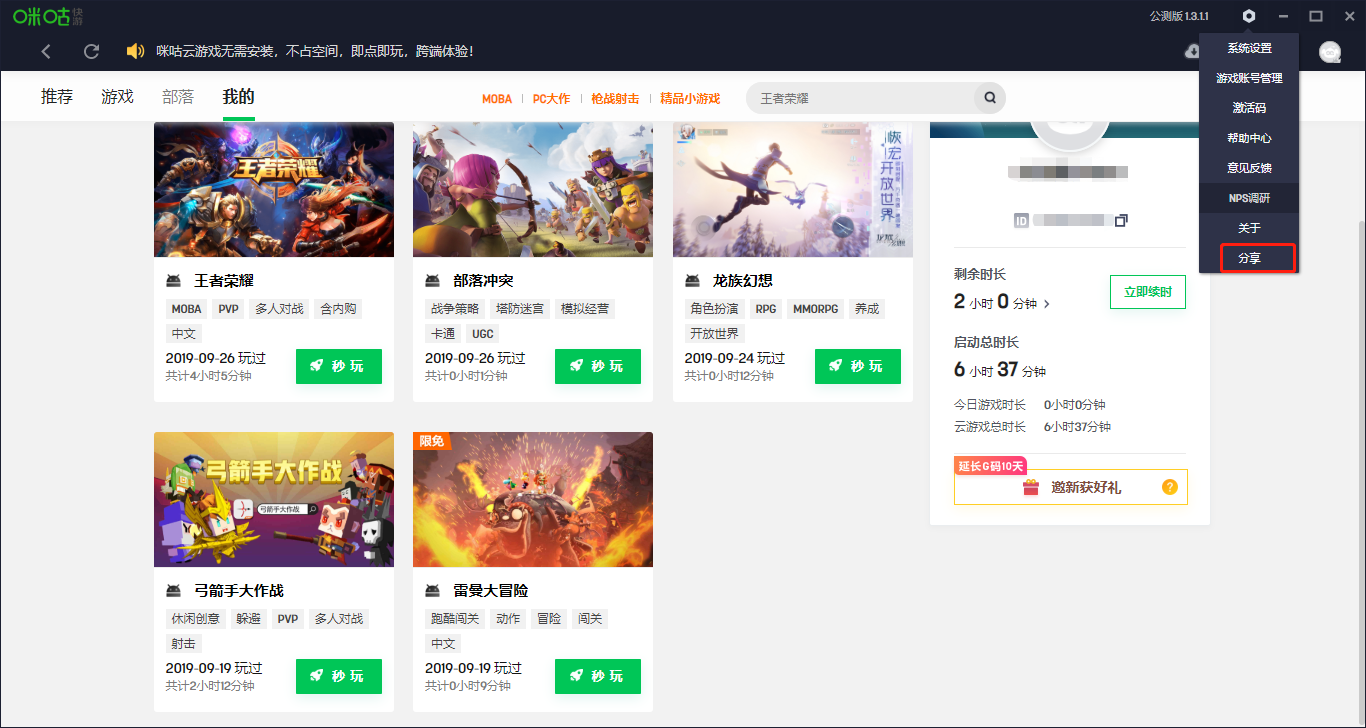1366x728 pixels.
Task: Select 激活码 in the menu
Action: point(1249,108)
